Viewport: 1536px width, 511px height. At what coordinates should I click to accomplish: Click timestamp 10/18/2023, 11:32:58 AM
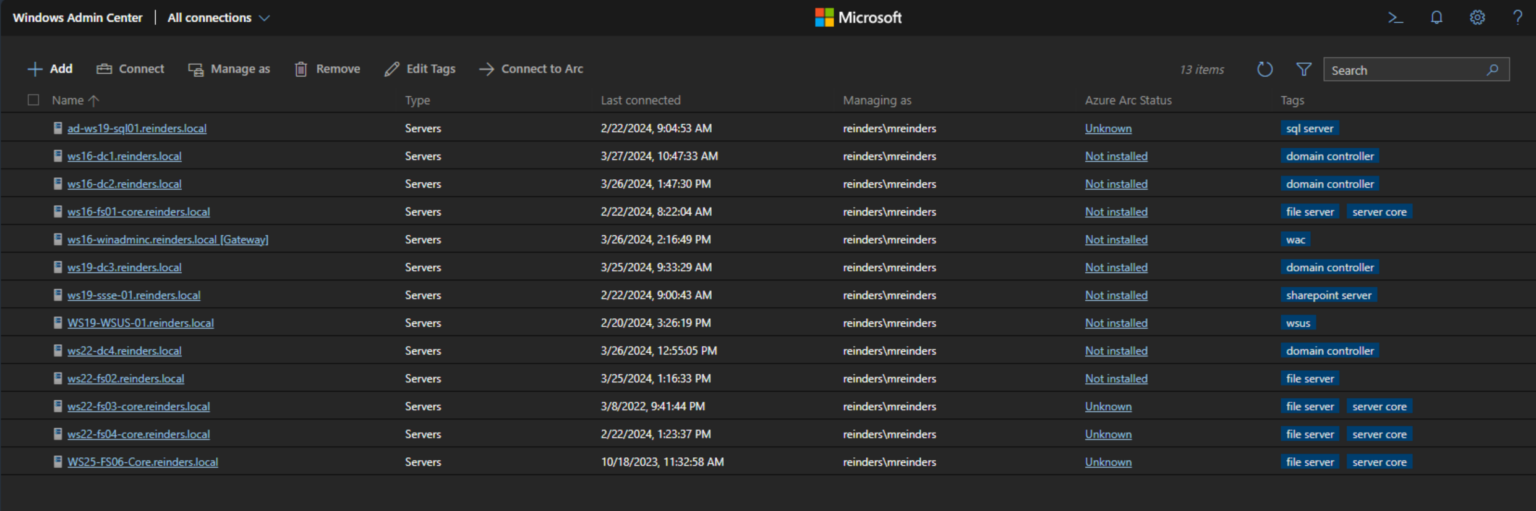point(662,462)
